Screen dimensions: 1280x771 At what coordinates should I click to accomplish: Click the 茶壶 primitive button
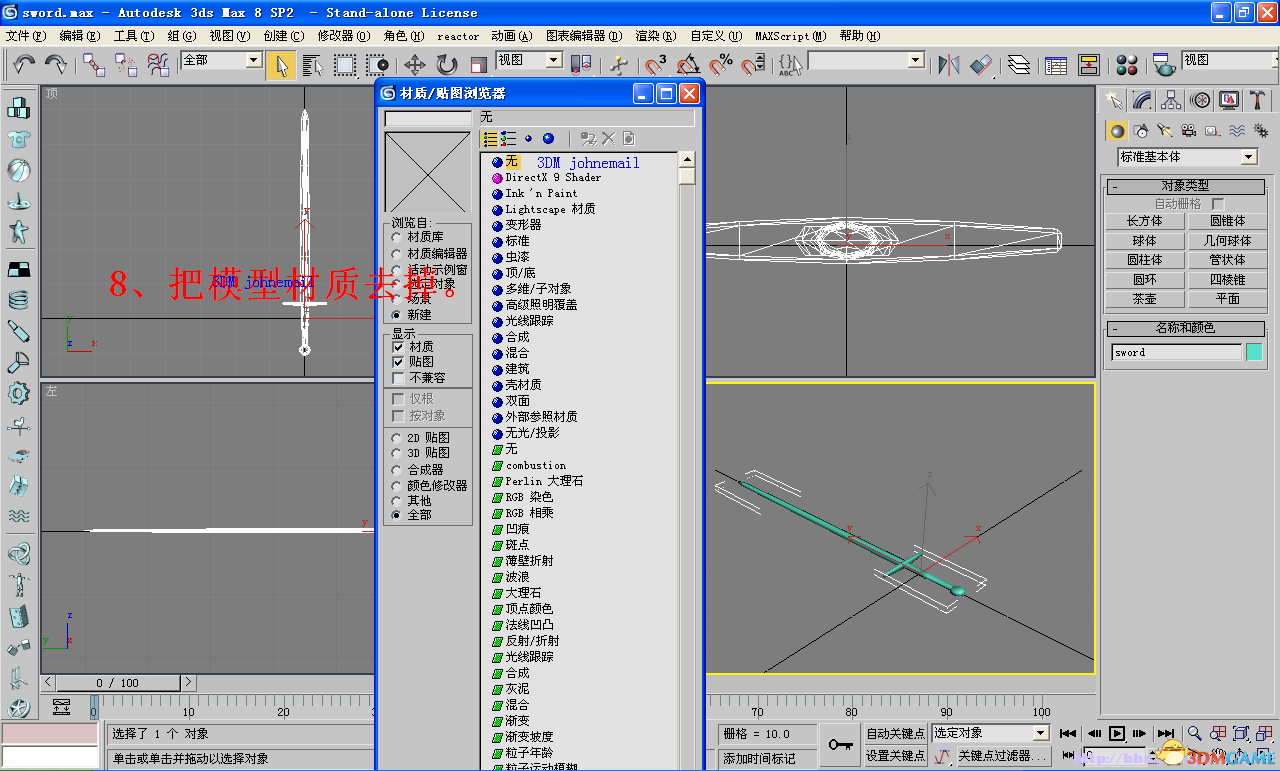click(1144, 299)
